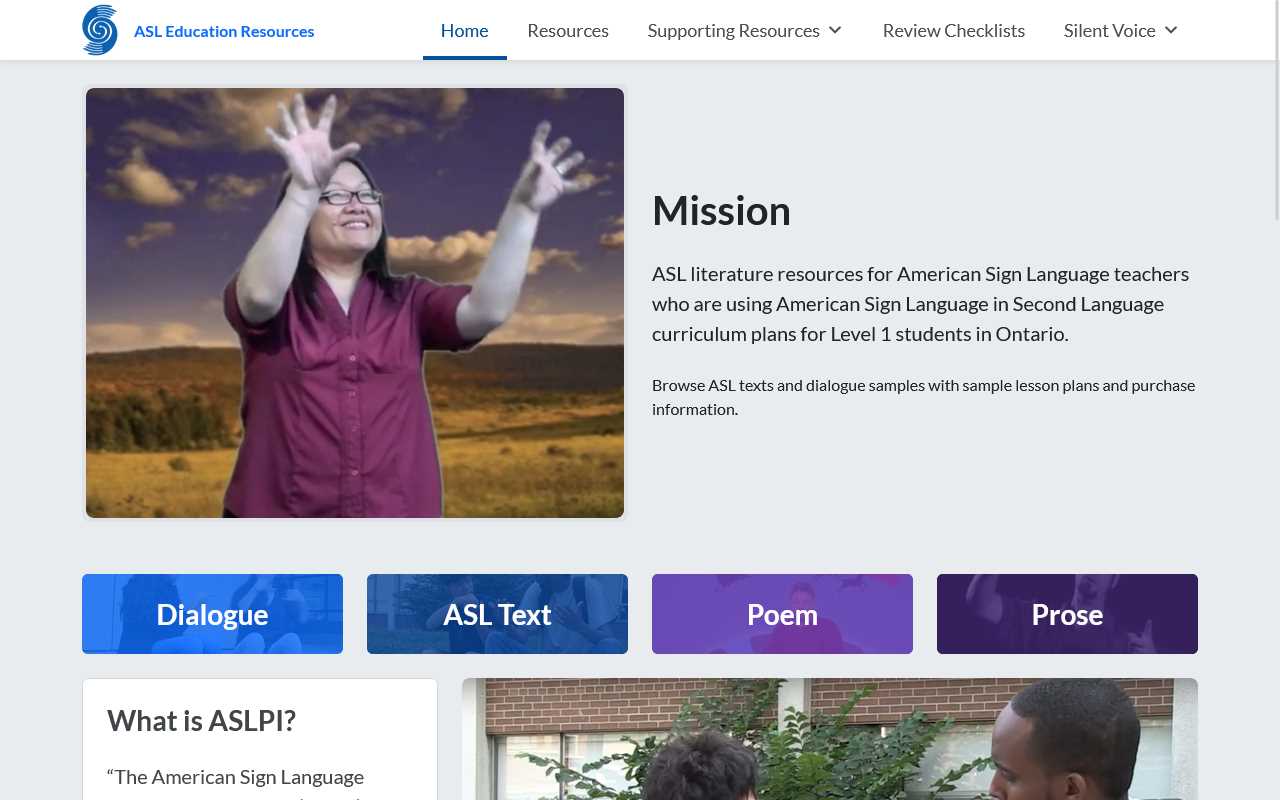Open the Review Checklists page
The width and height of the screenshot is (1280, 800).
click(953, 30)
